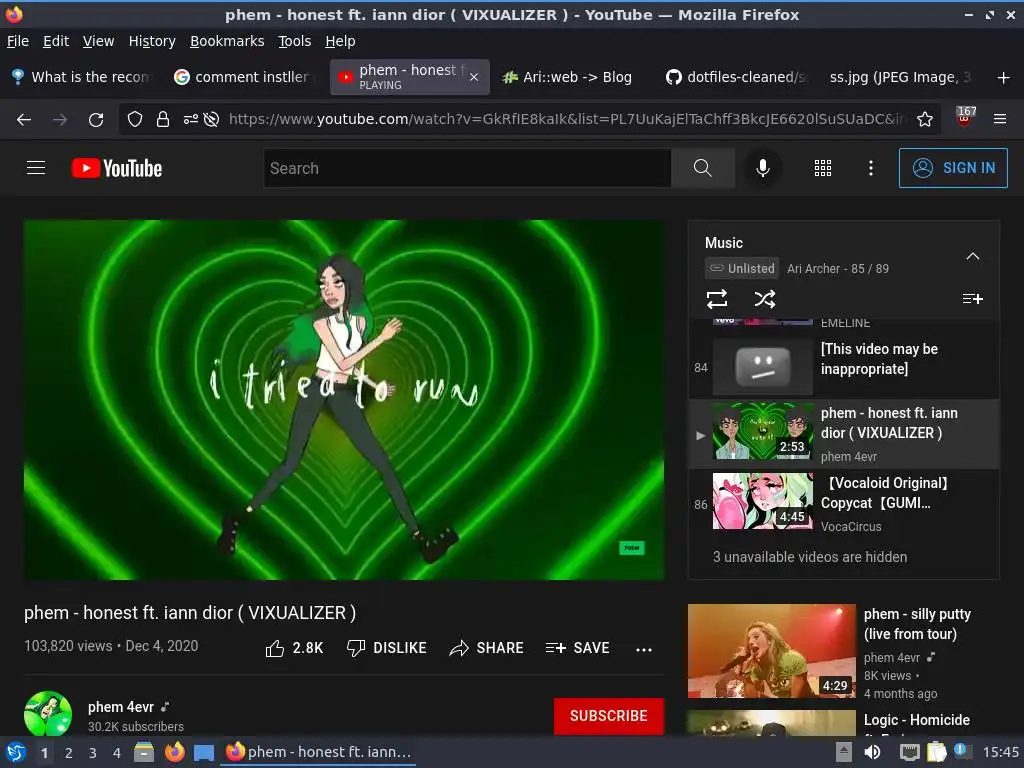Click the main video player
The height and width of the screenshot is (768, 1024).
(x=344, y=400)
